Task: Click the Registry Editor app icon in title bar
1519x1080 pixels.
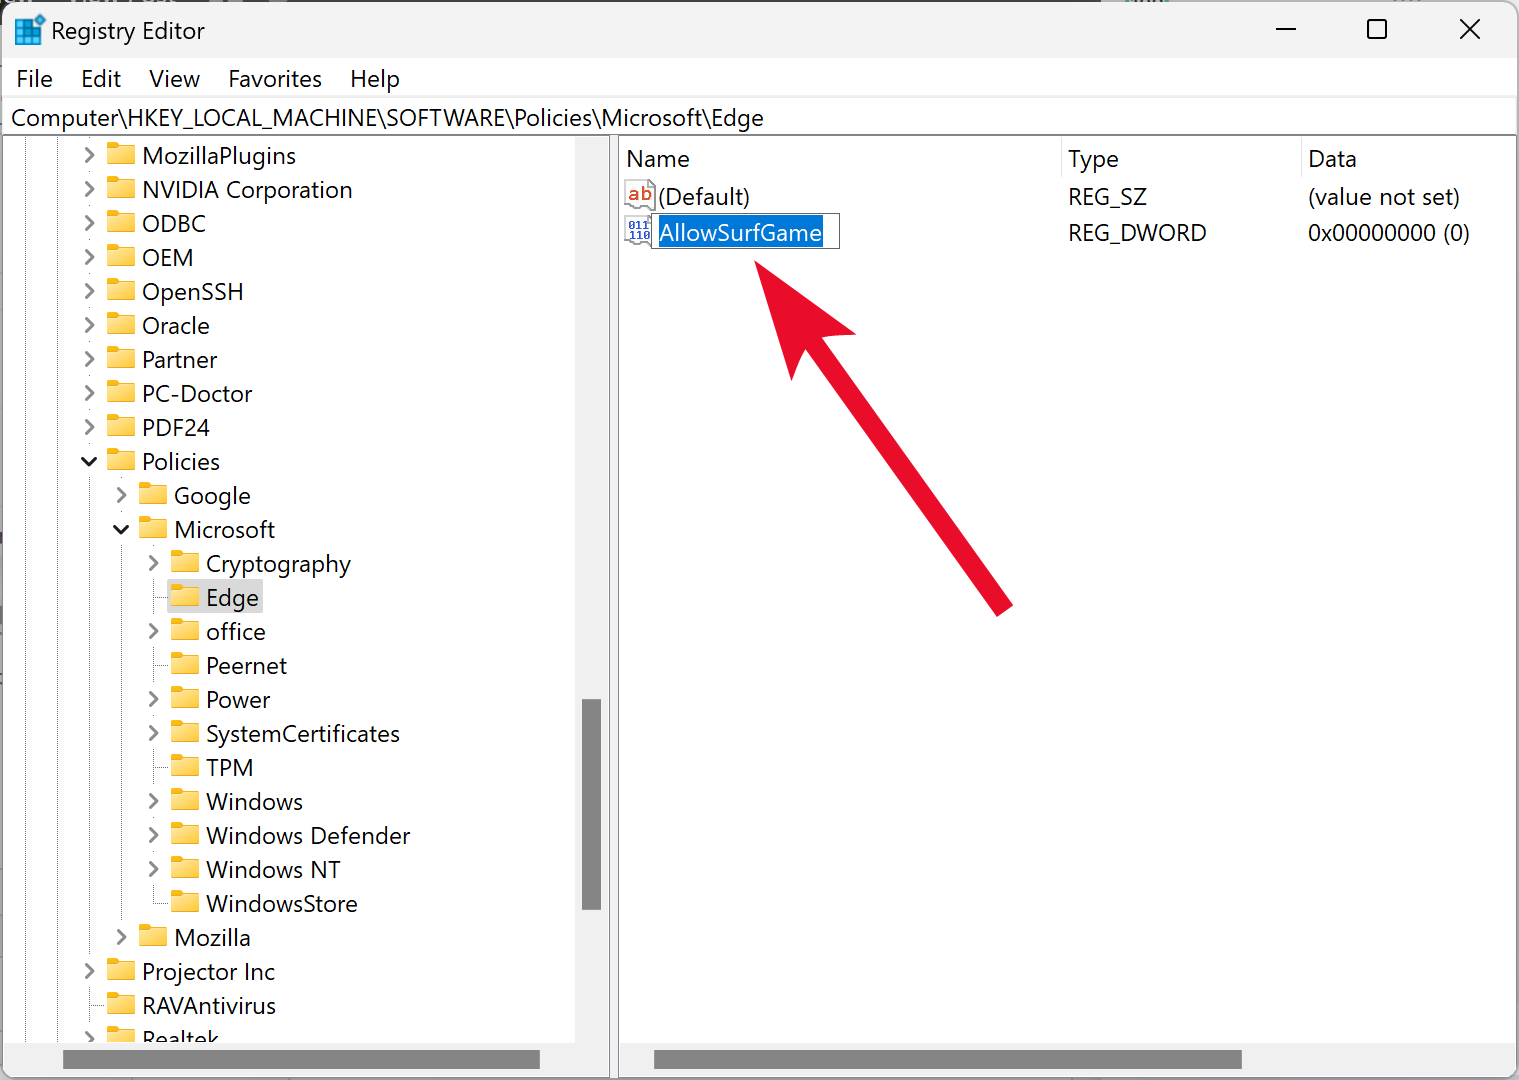Action: (x=29, y=30)
